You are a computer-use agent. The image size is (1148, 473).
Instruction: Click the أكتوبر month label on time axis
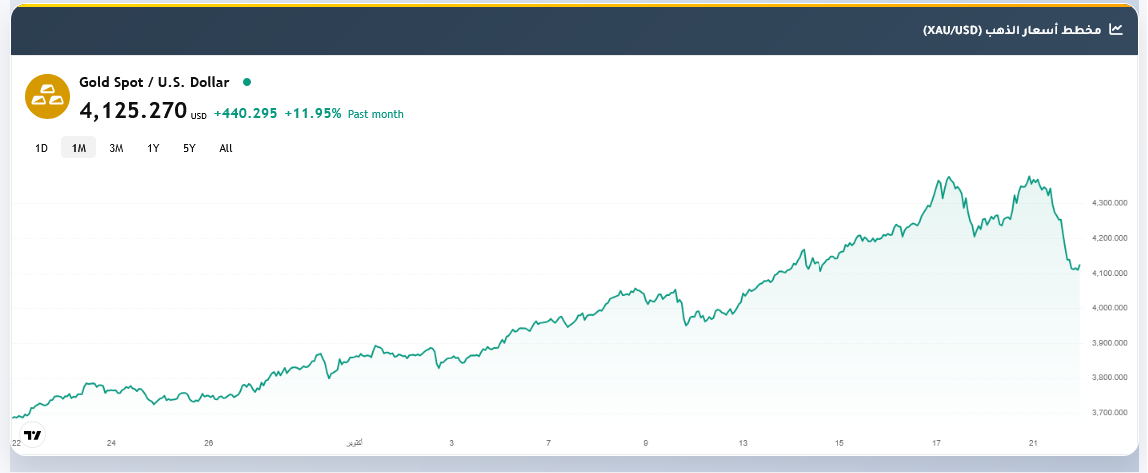click(x=353, y=443)
